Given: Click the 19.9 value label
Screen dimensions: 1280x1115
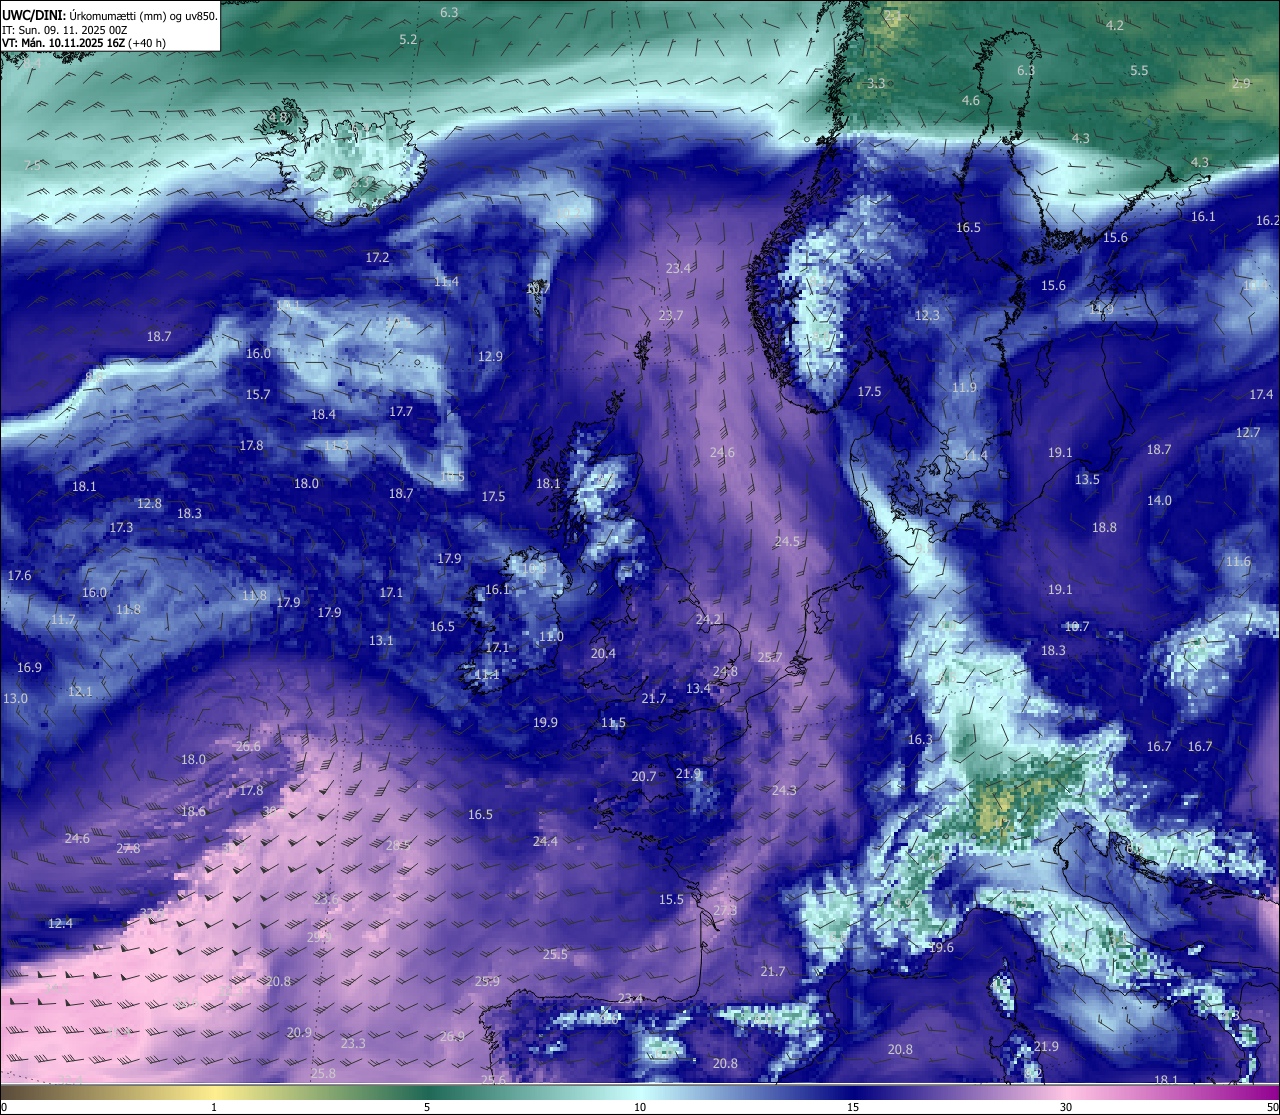Looking at the screenshot, I should click(545, 722).
